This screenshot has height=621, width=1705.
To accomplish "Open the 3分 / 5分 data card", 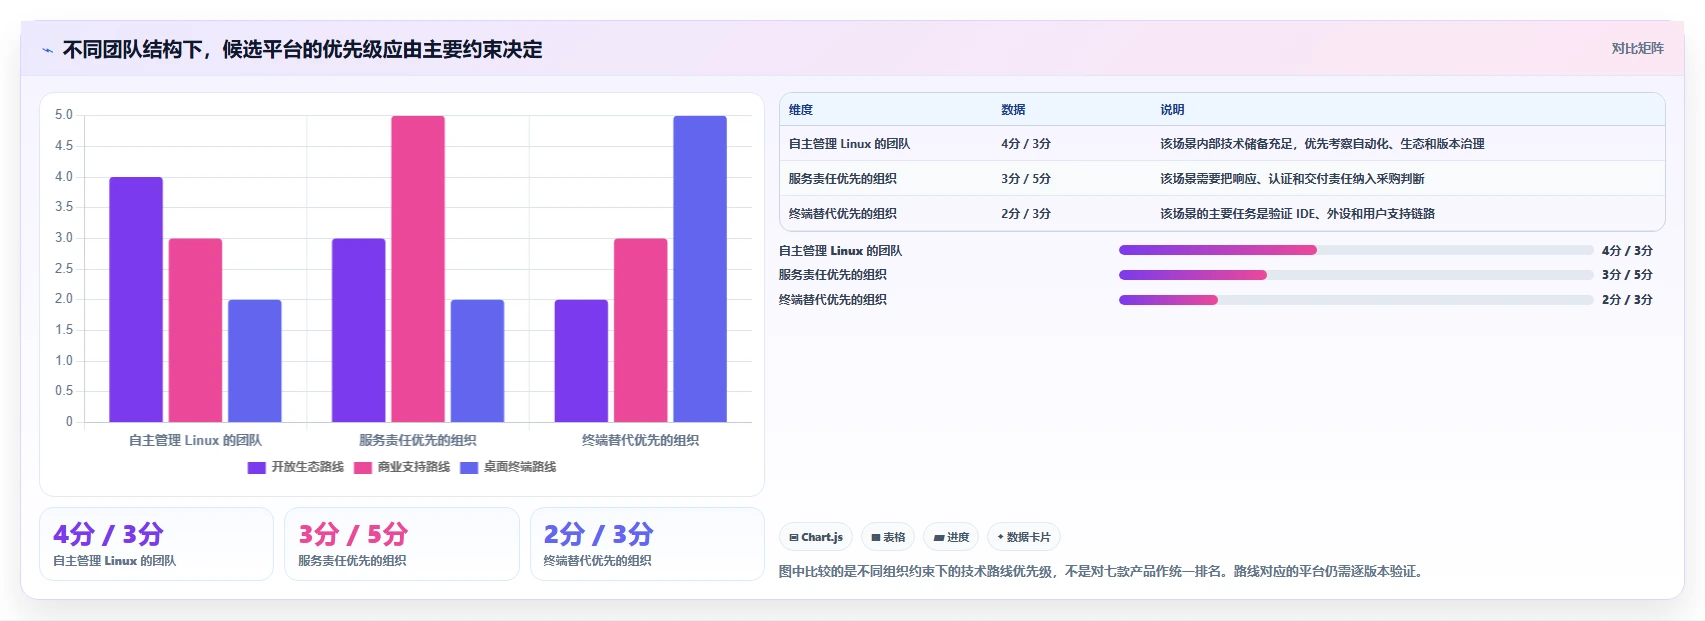I will tap(402, 544).
